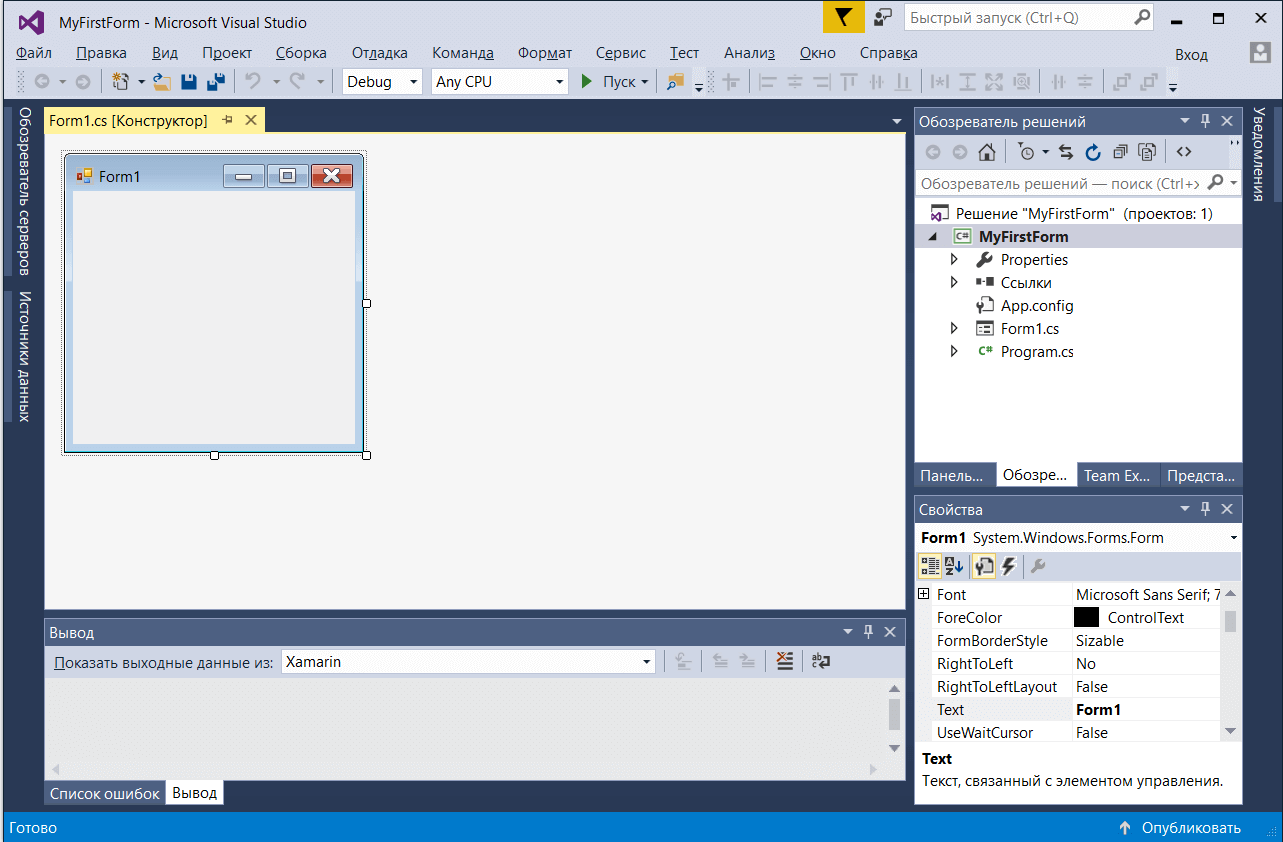Open the Xamarin output source dropdown
Viewport: 1283px width, 842px height.
(646, 661)
